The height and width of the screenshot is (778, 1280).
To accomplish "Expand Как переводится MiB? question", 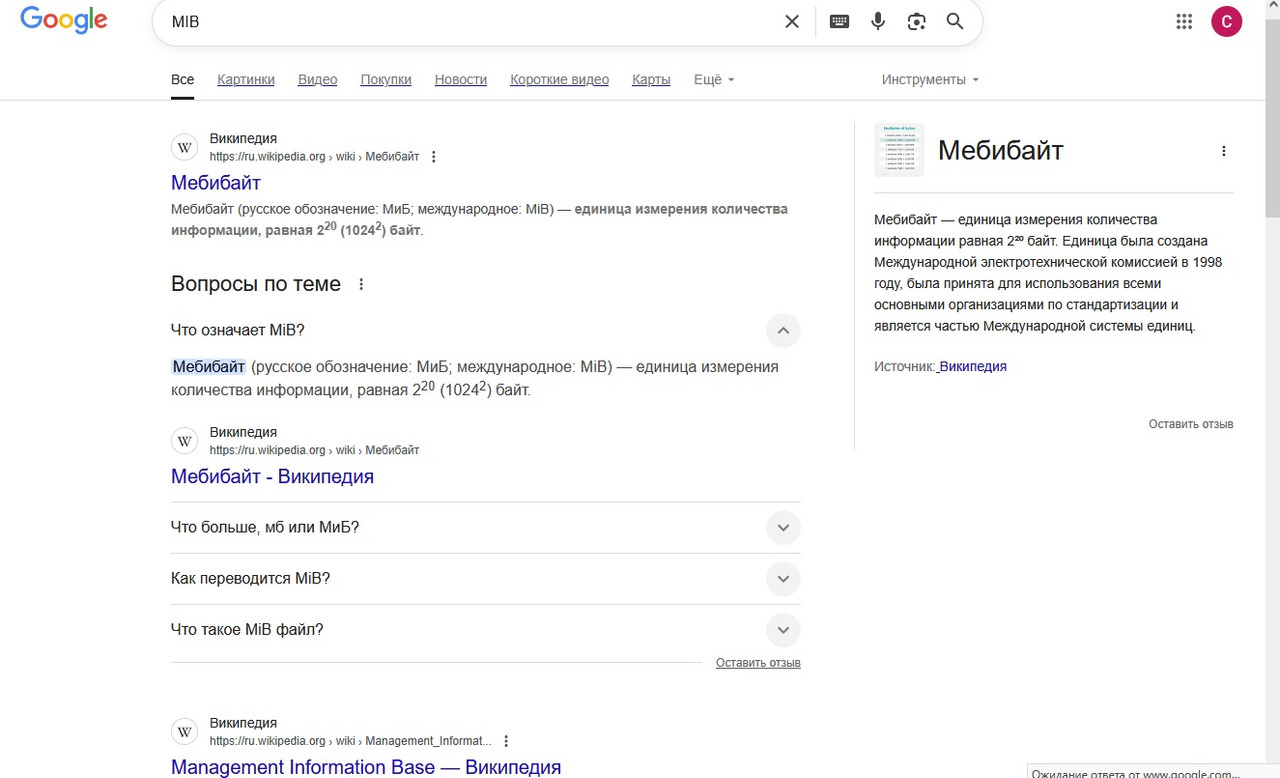I will (783, 578).
